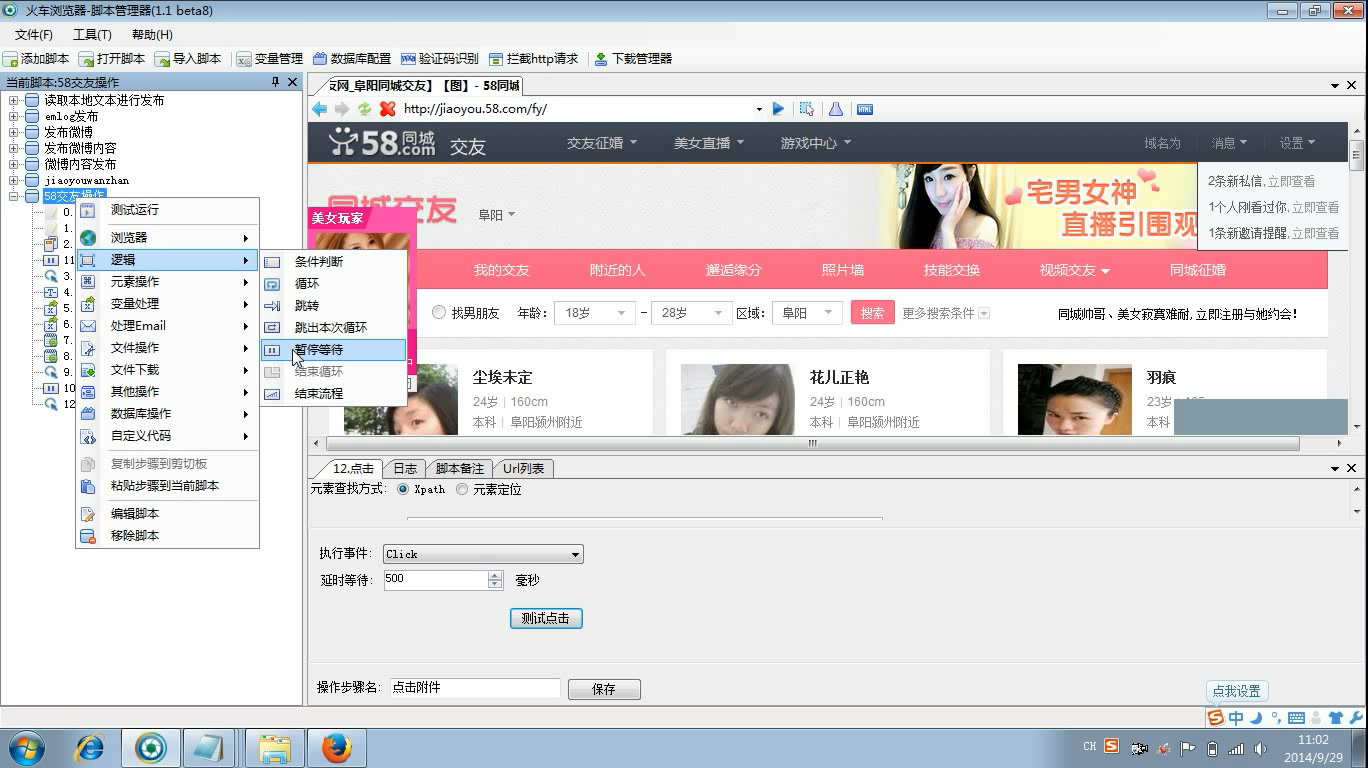
Task: Pin the script panel with pushpin icon
Action: click(x=276, y=82)
